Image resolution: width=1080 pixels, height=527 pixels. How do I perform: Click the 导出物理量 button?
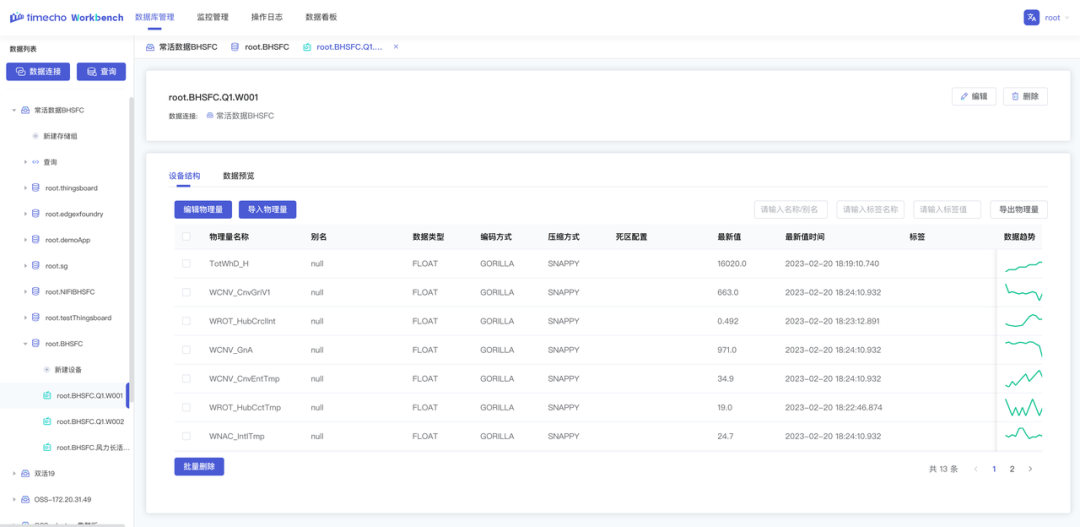[x=1019, y=209]
